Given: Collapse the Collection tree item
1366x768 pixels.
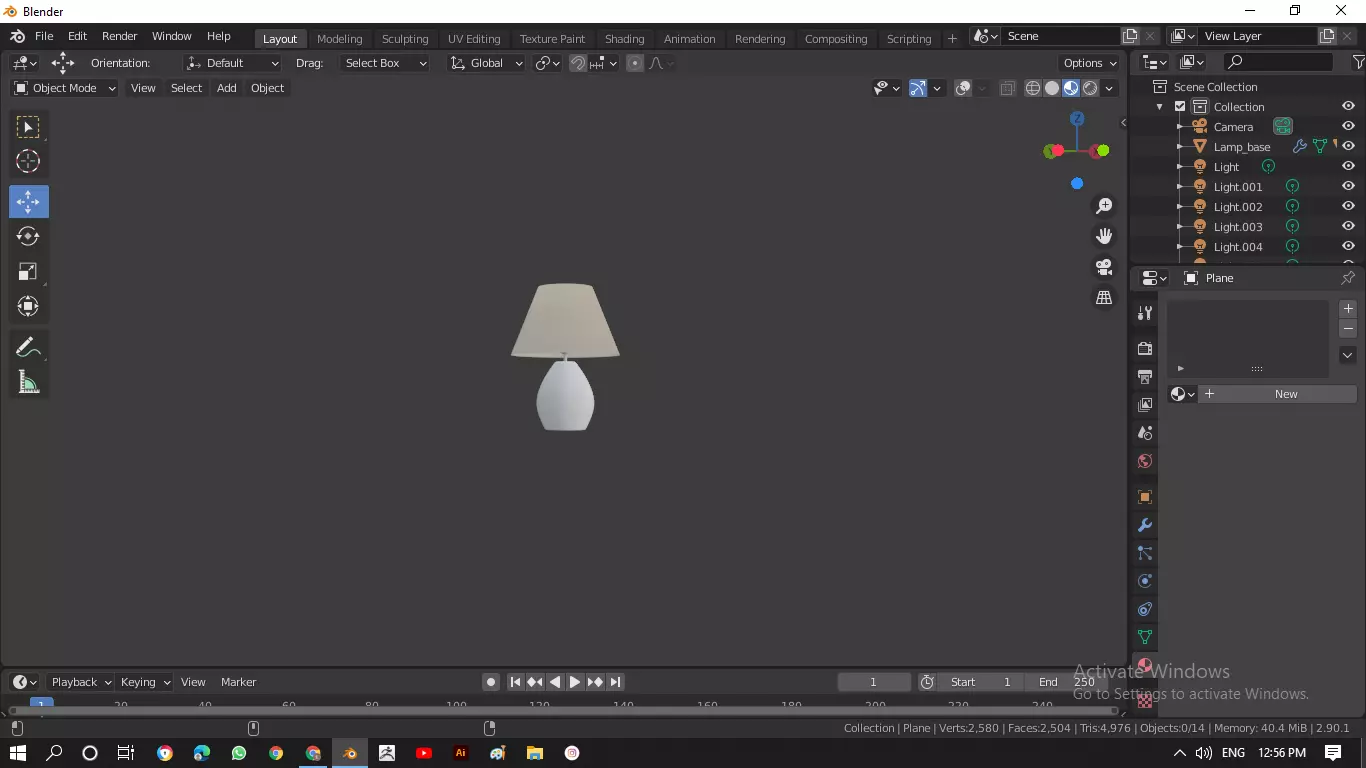Looking at the screenshot, I should [x=1160, y=107].
